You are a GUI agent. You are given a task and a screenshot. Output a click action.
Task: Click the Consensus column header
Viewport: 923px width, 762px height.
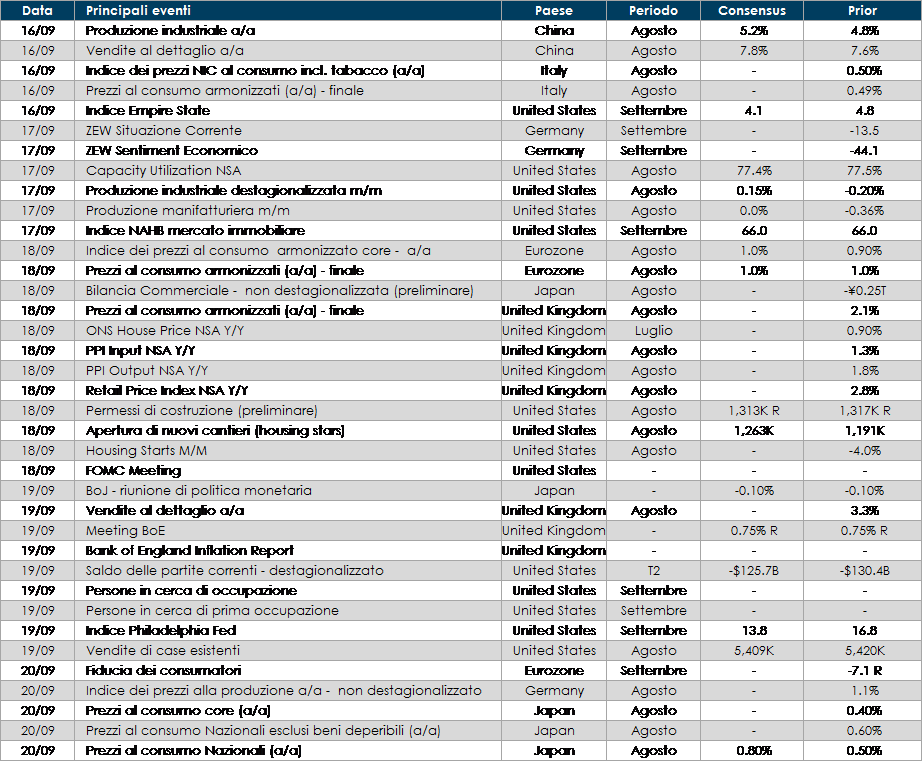(x=751, y=11)
